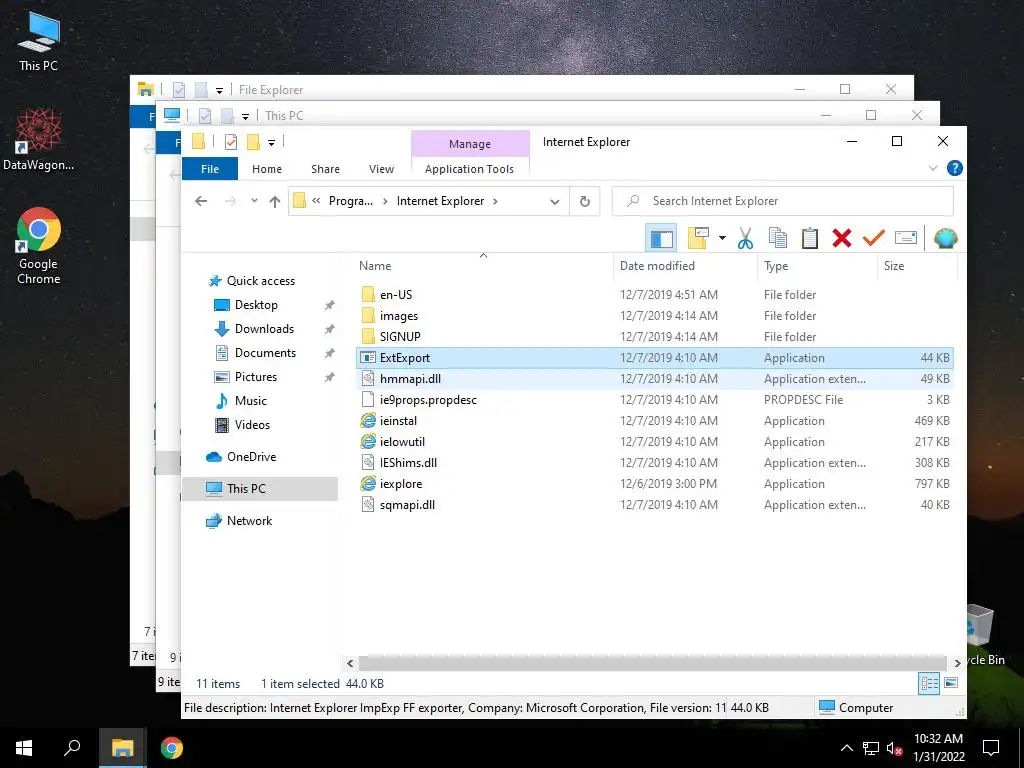Switch to Details view layout icon
Viewport: 1024px width, 768px height.
tap(929, 683)
